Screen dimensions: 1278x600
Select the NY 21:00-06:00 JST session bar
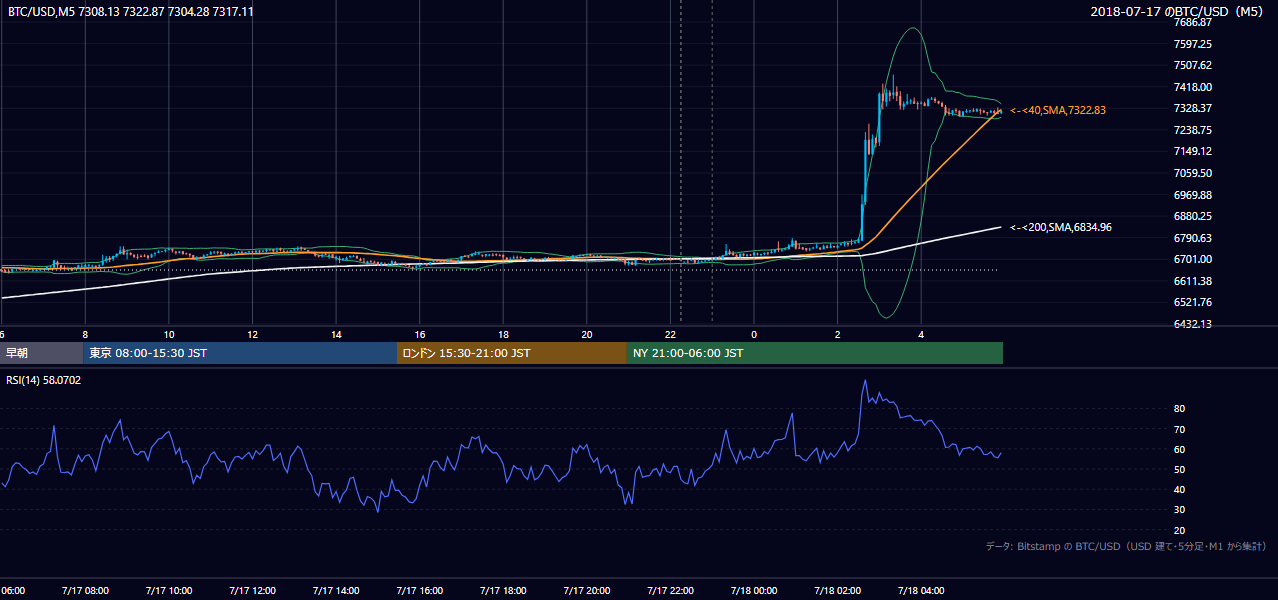click(x=815, y=353)
